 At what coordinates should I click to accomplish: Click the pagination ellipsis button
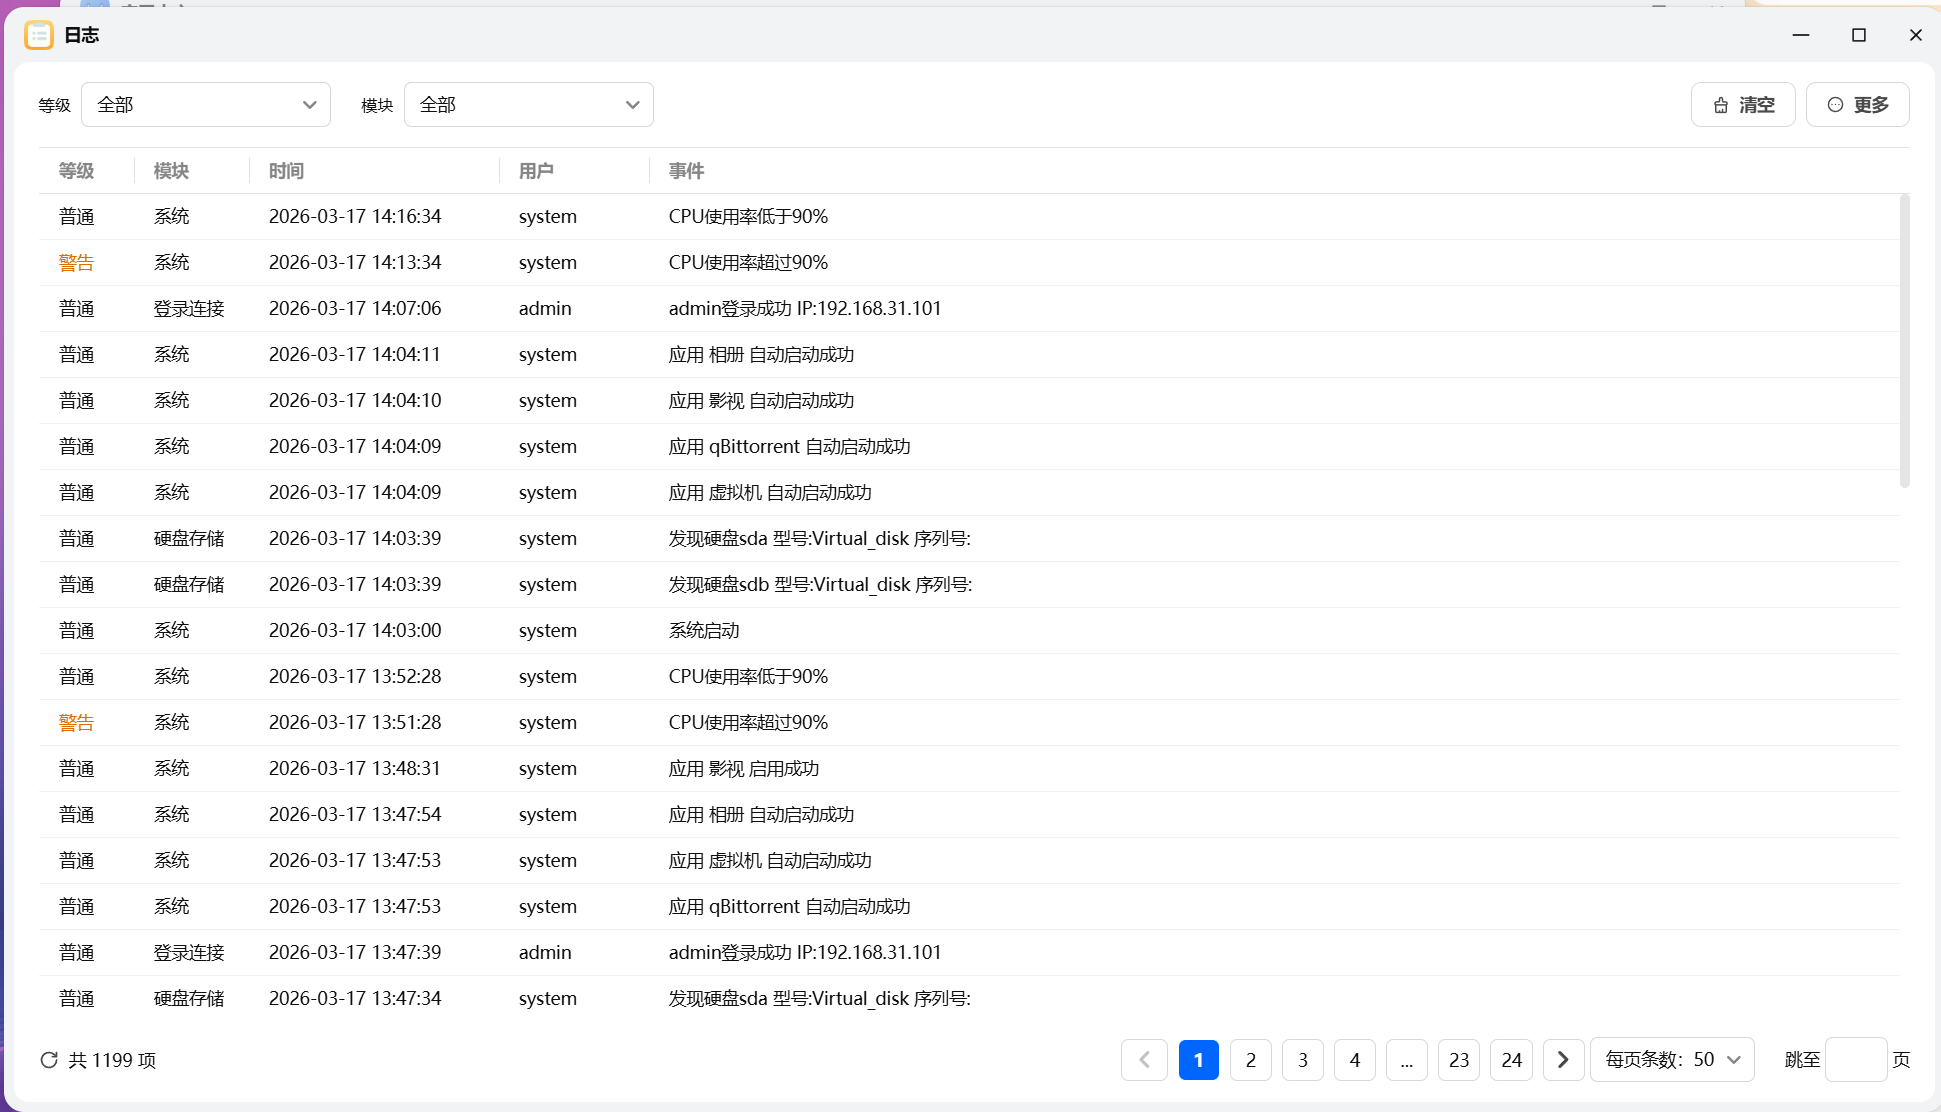tap(1406, 1060)
